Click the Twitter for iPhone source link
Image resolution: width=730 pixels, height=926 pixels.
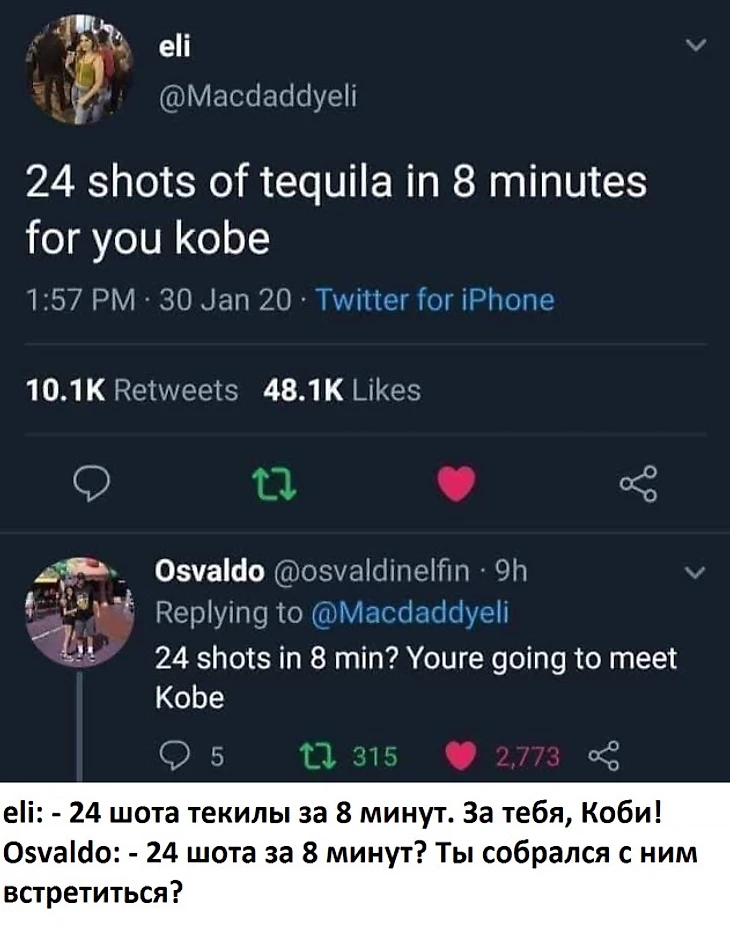pos(435,299)
